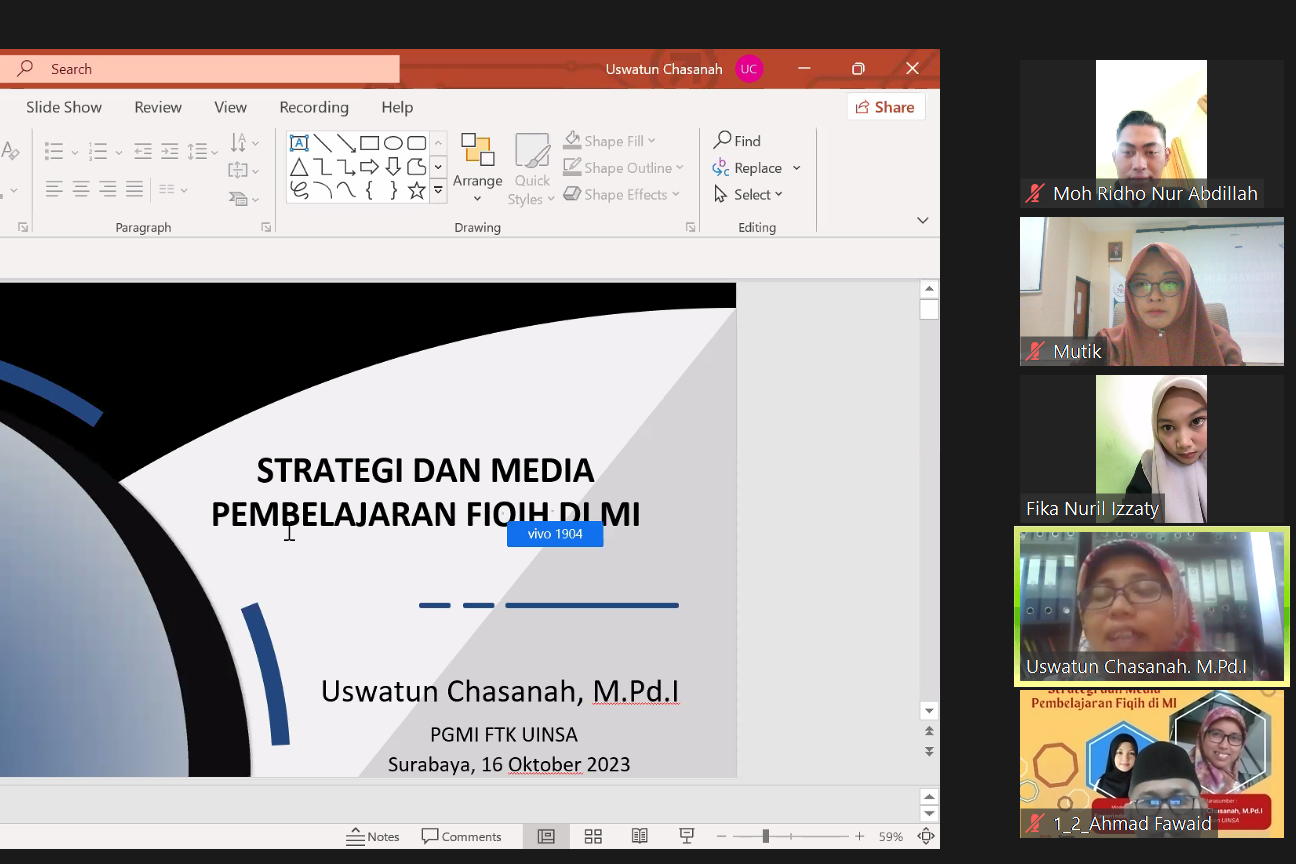Screen dimensions: 1296x864
Task: Toggle numbered list formatting
Action: point(99,151)
